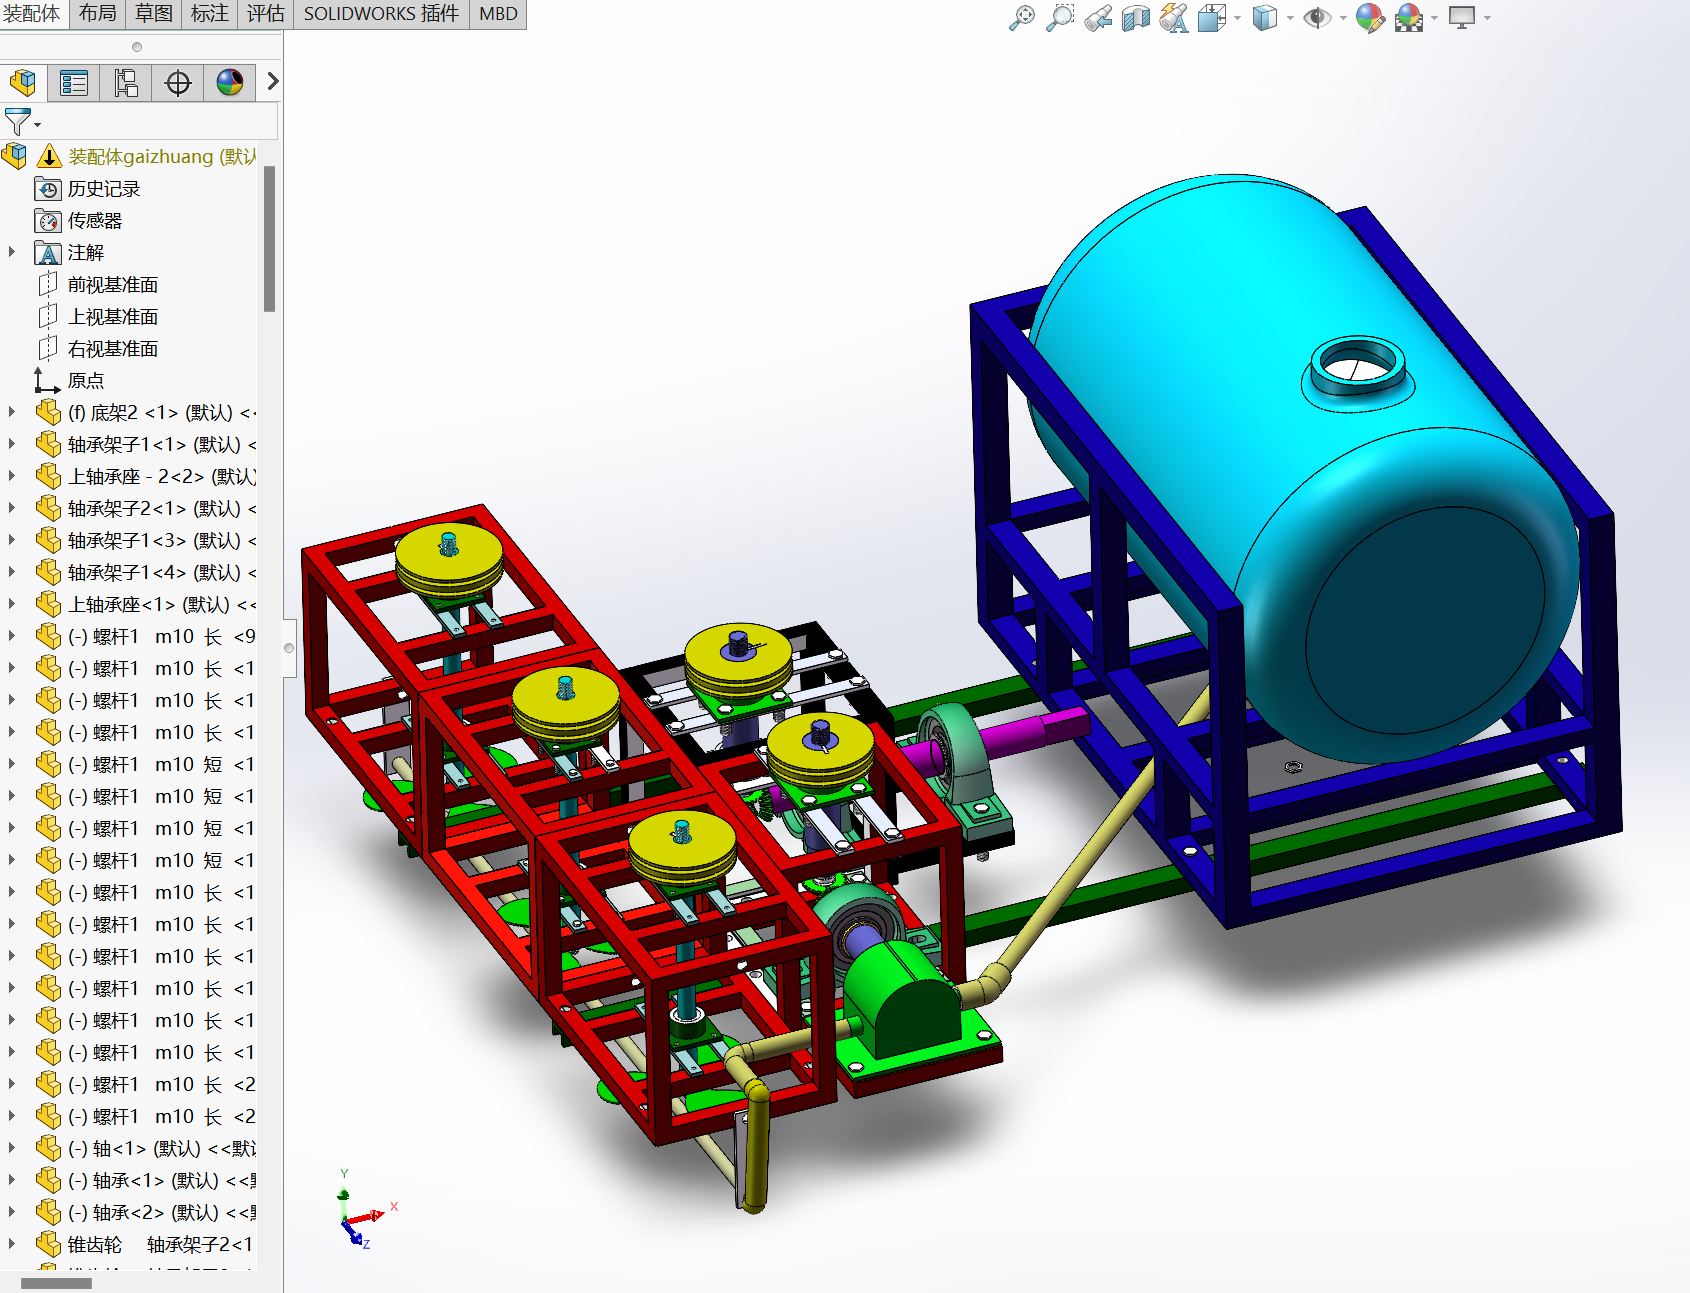Select the Zoom to Area magnifier

1059,18
